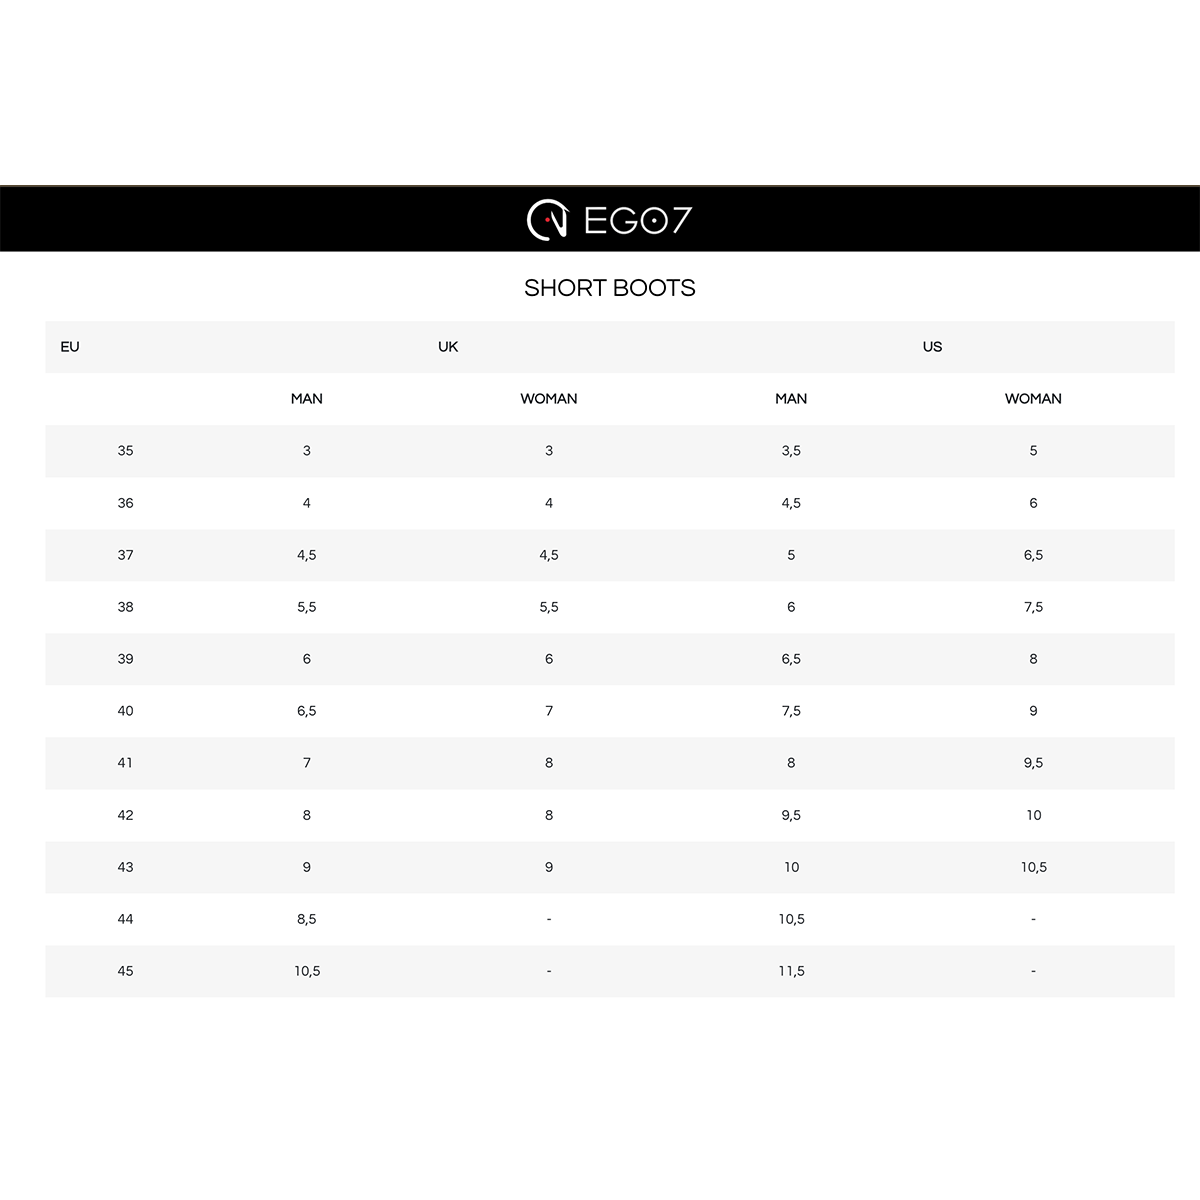Click the EU column header
Image resolution: width=1200 pixels, height=1200 pixels.
tap(70, 347)
